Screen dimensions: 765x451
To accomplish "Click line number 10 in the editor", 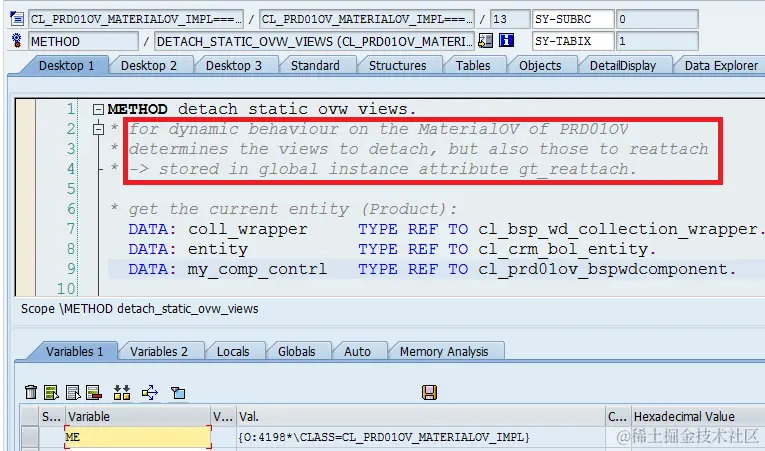I will click(67, 289).
